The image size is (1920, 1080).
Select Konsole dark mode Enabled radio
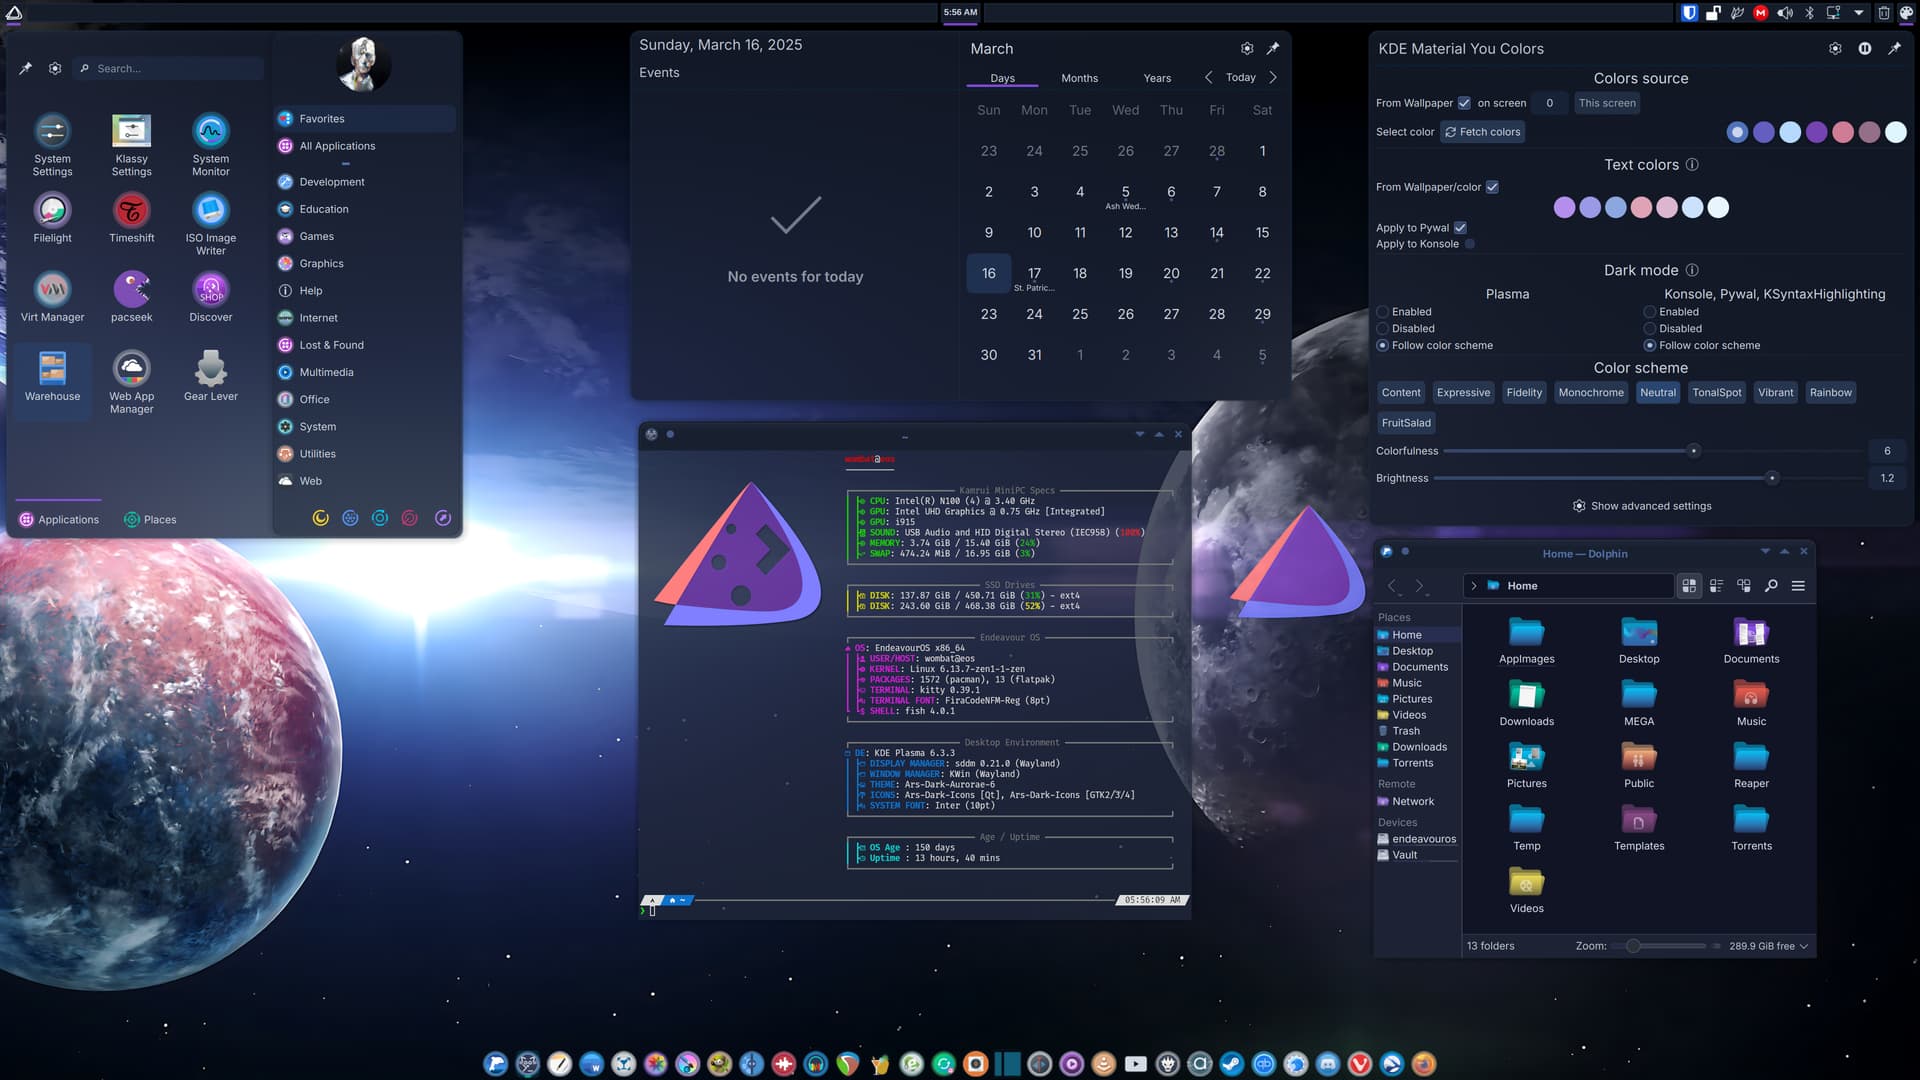point(1650,312)
